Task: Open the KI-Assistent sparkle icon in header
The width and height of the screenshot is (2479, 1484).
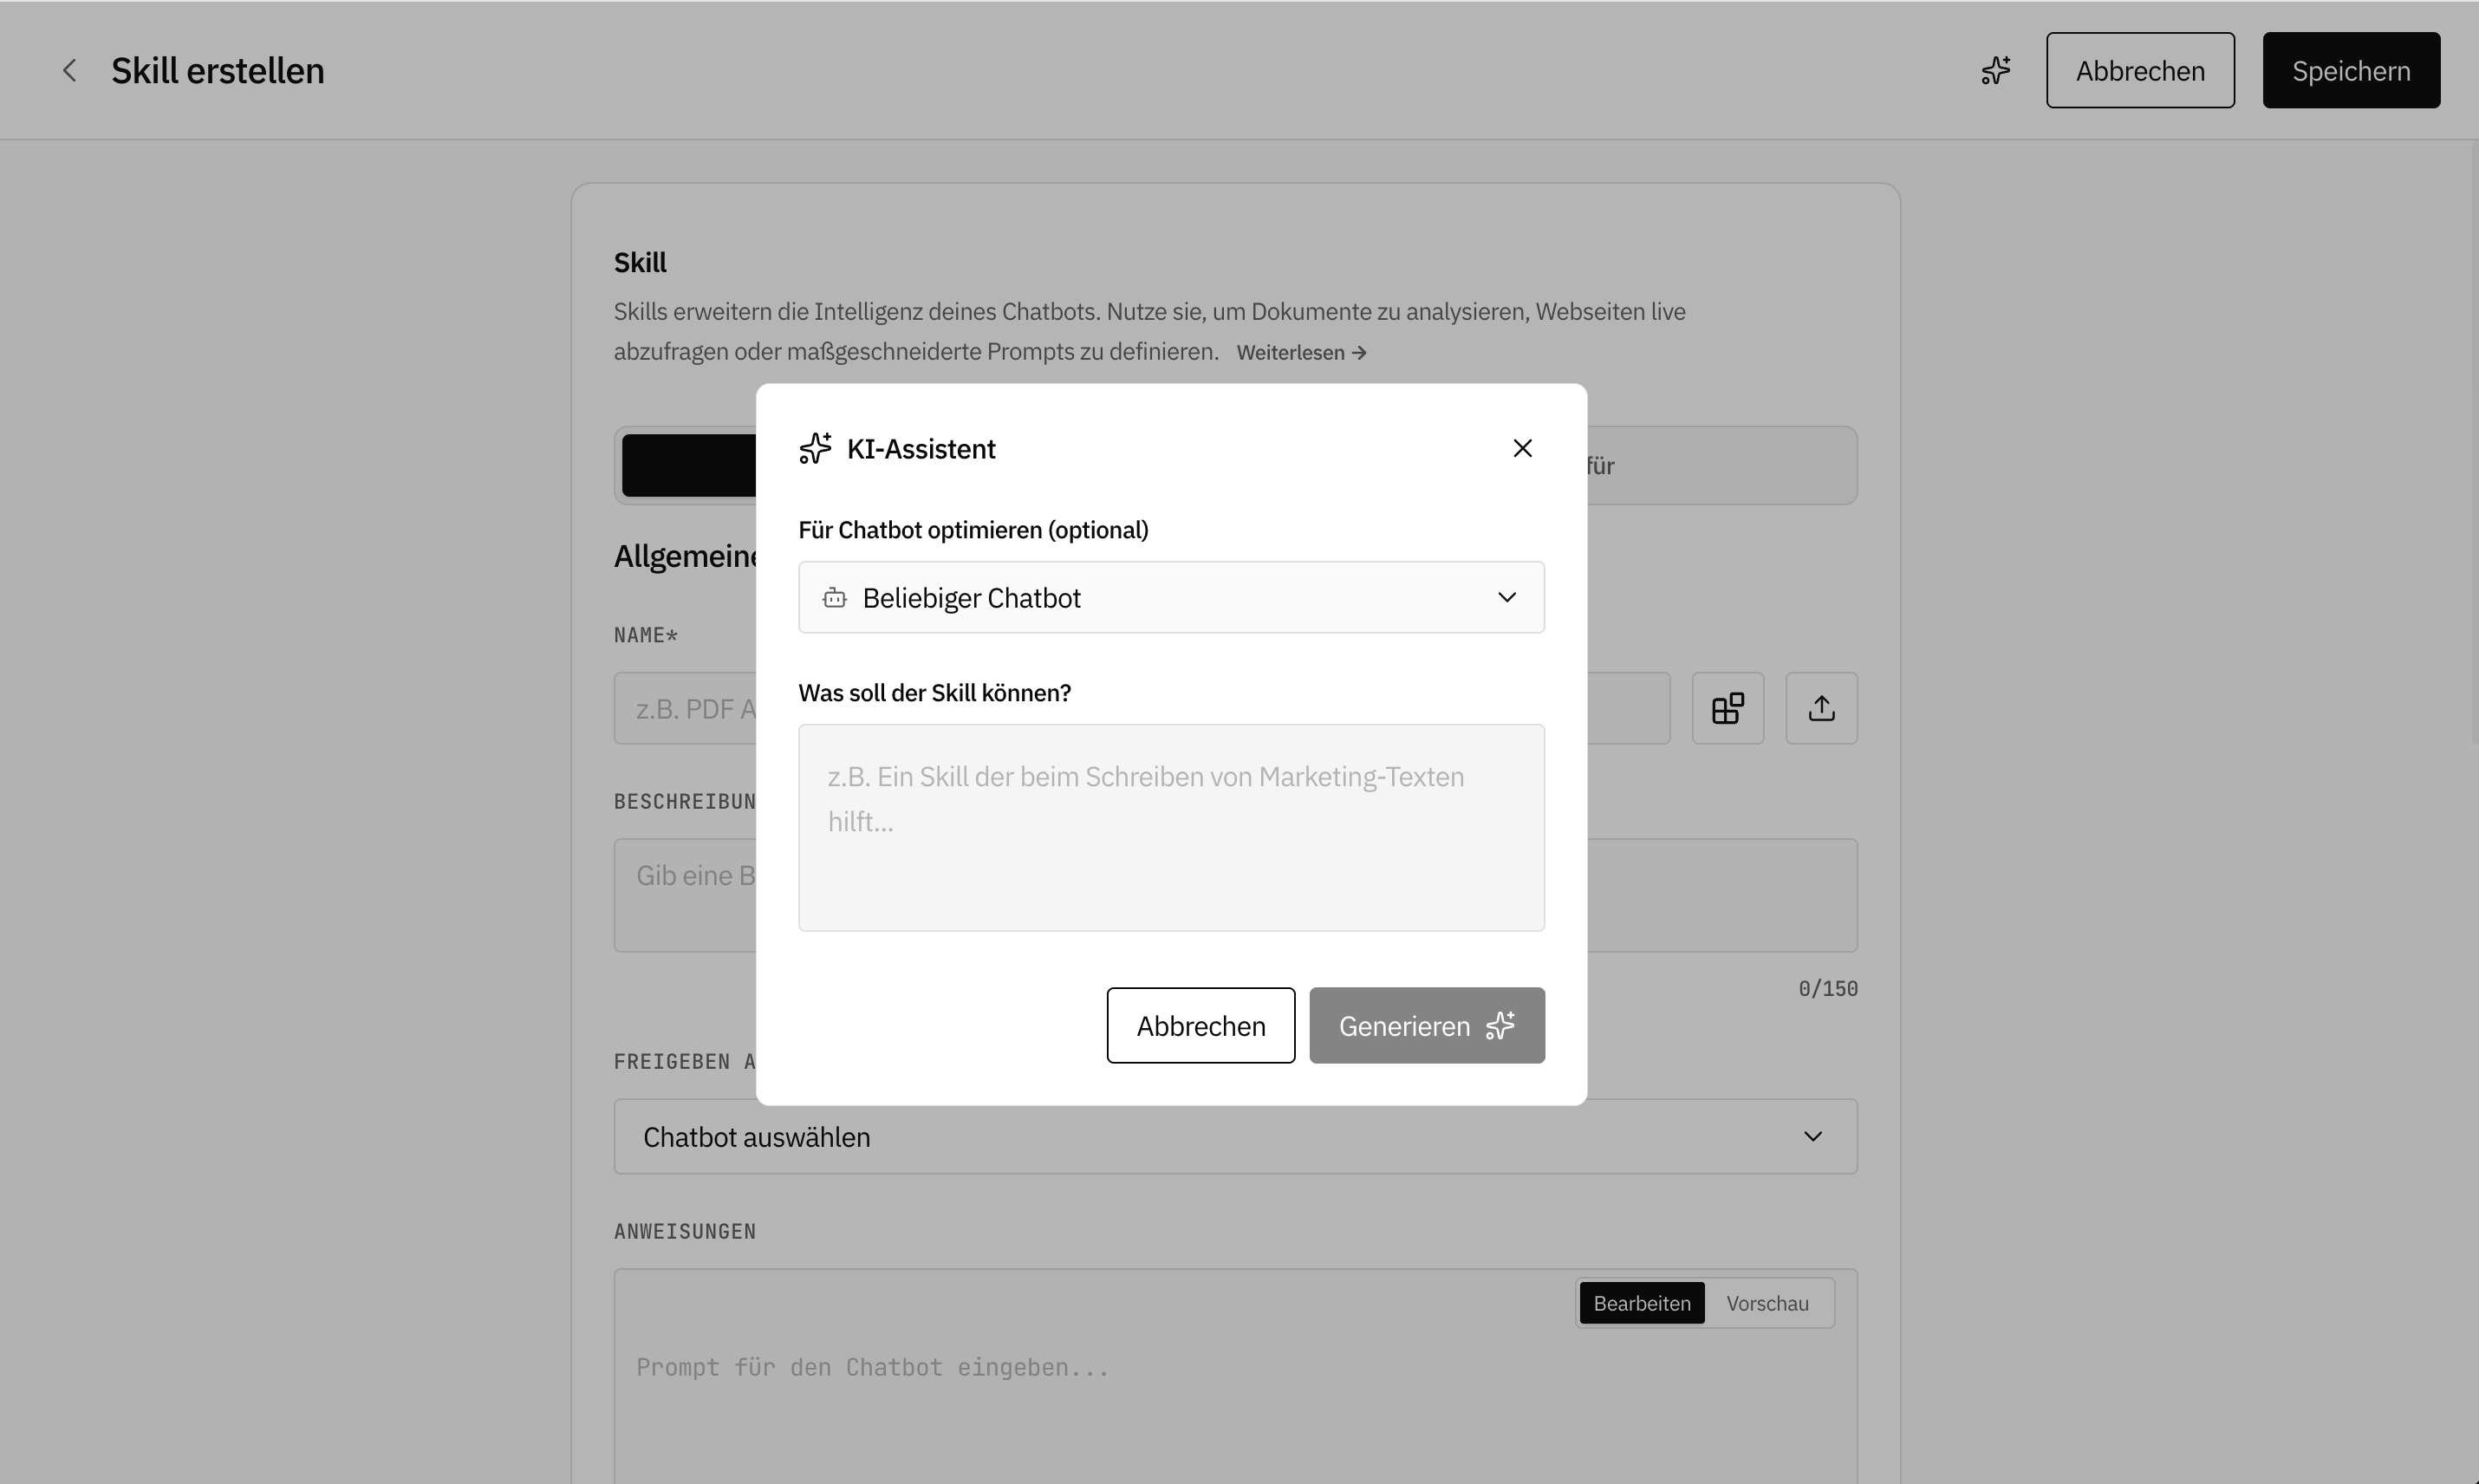Action: tap(1996, 71)
